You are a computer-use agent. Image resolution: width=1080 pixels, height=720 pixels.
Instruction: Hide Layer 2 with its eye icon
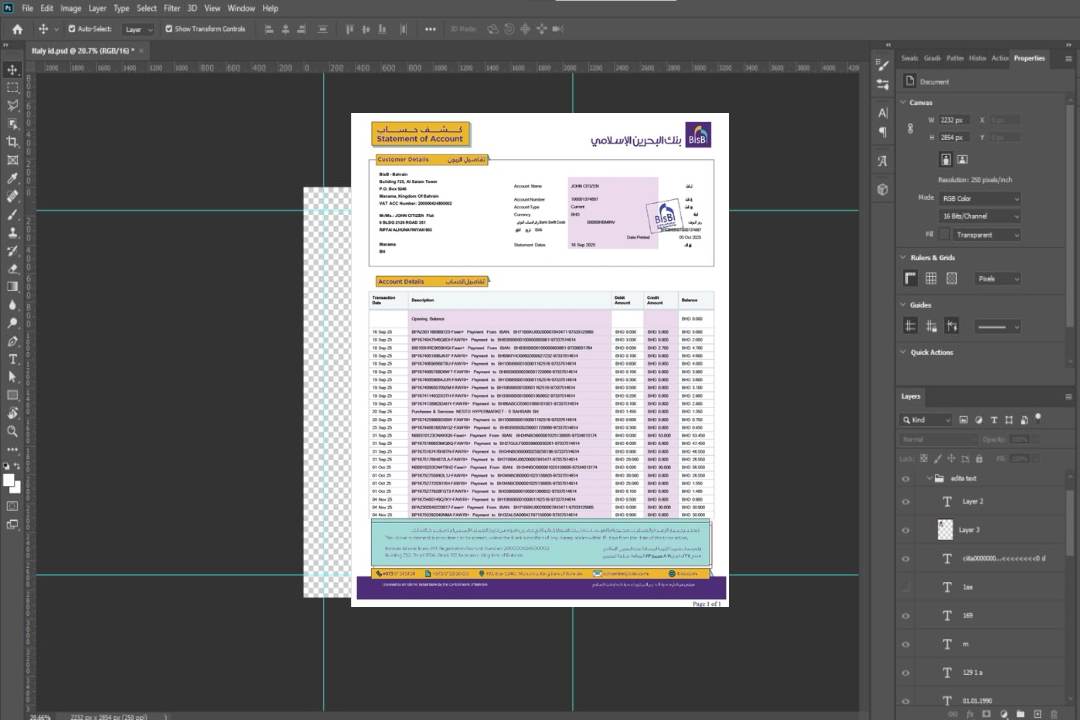(906, 502)
